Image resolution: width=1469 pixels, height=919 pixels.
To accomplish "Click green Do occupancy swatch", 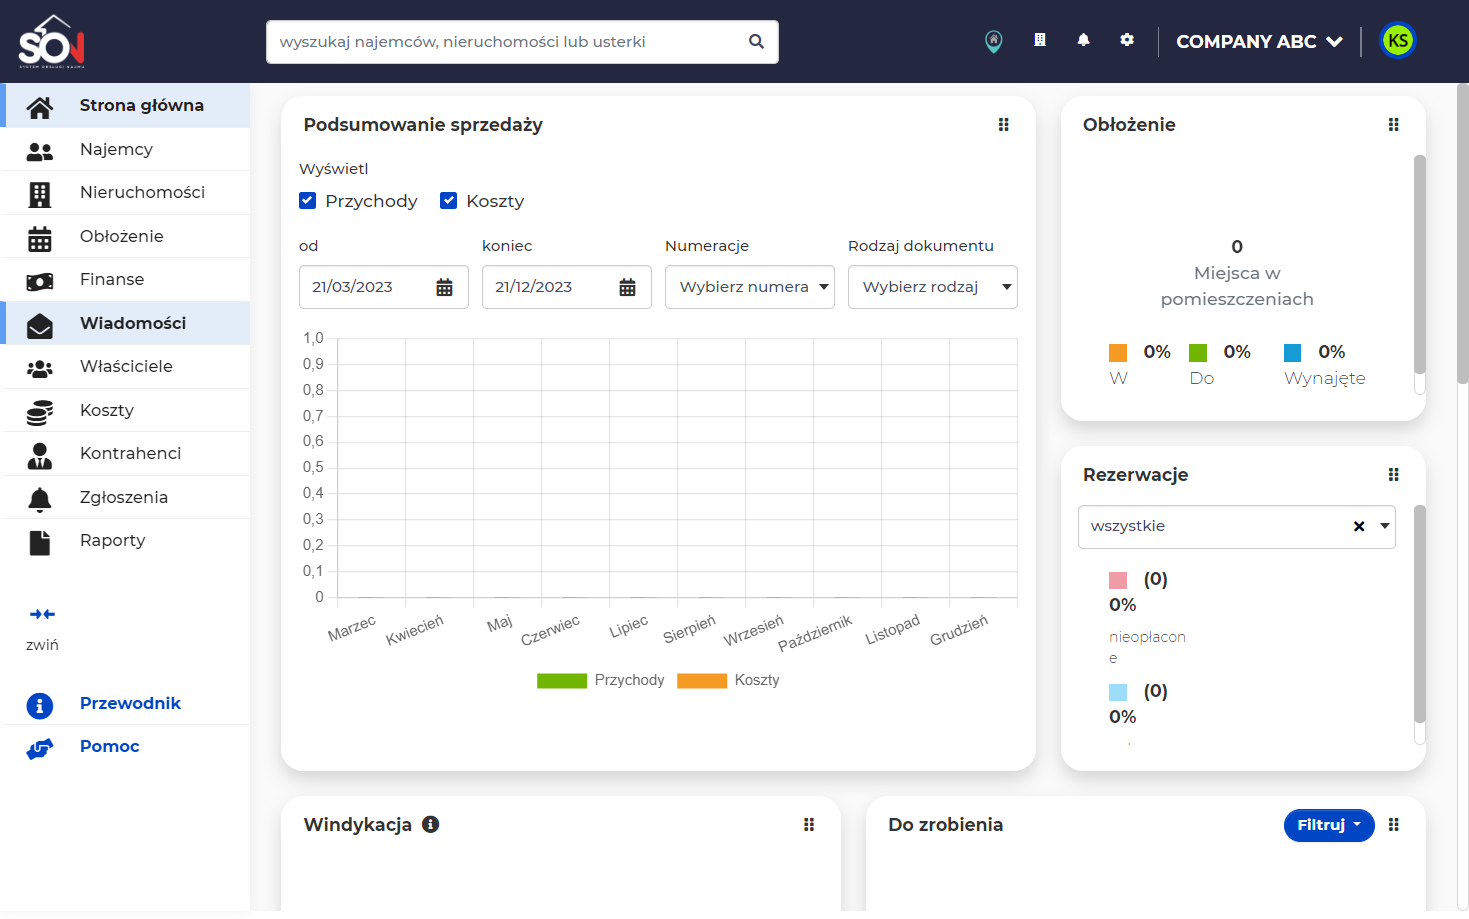I will 1198,352.
